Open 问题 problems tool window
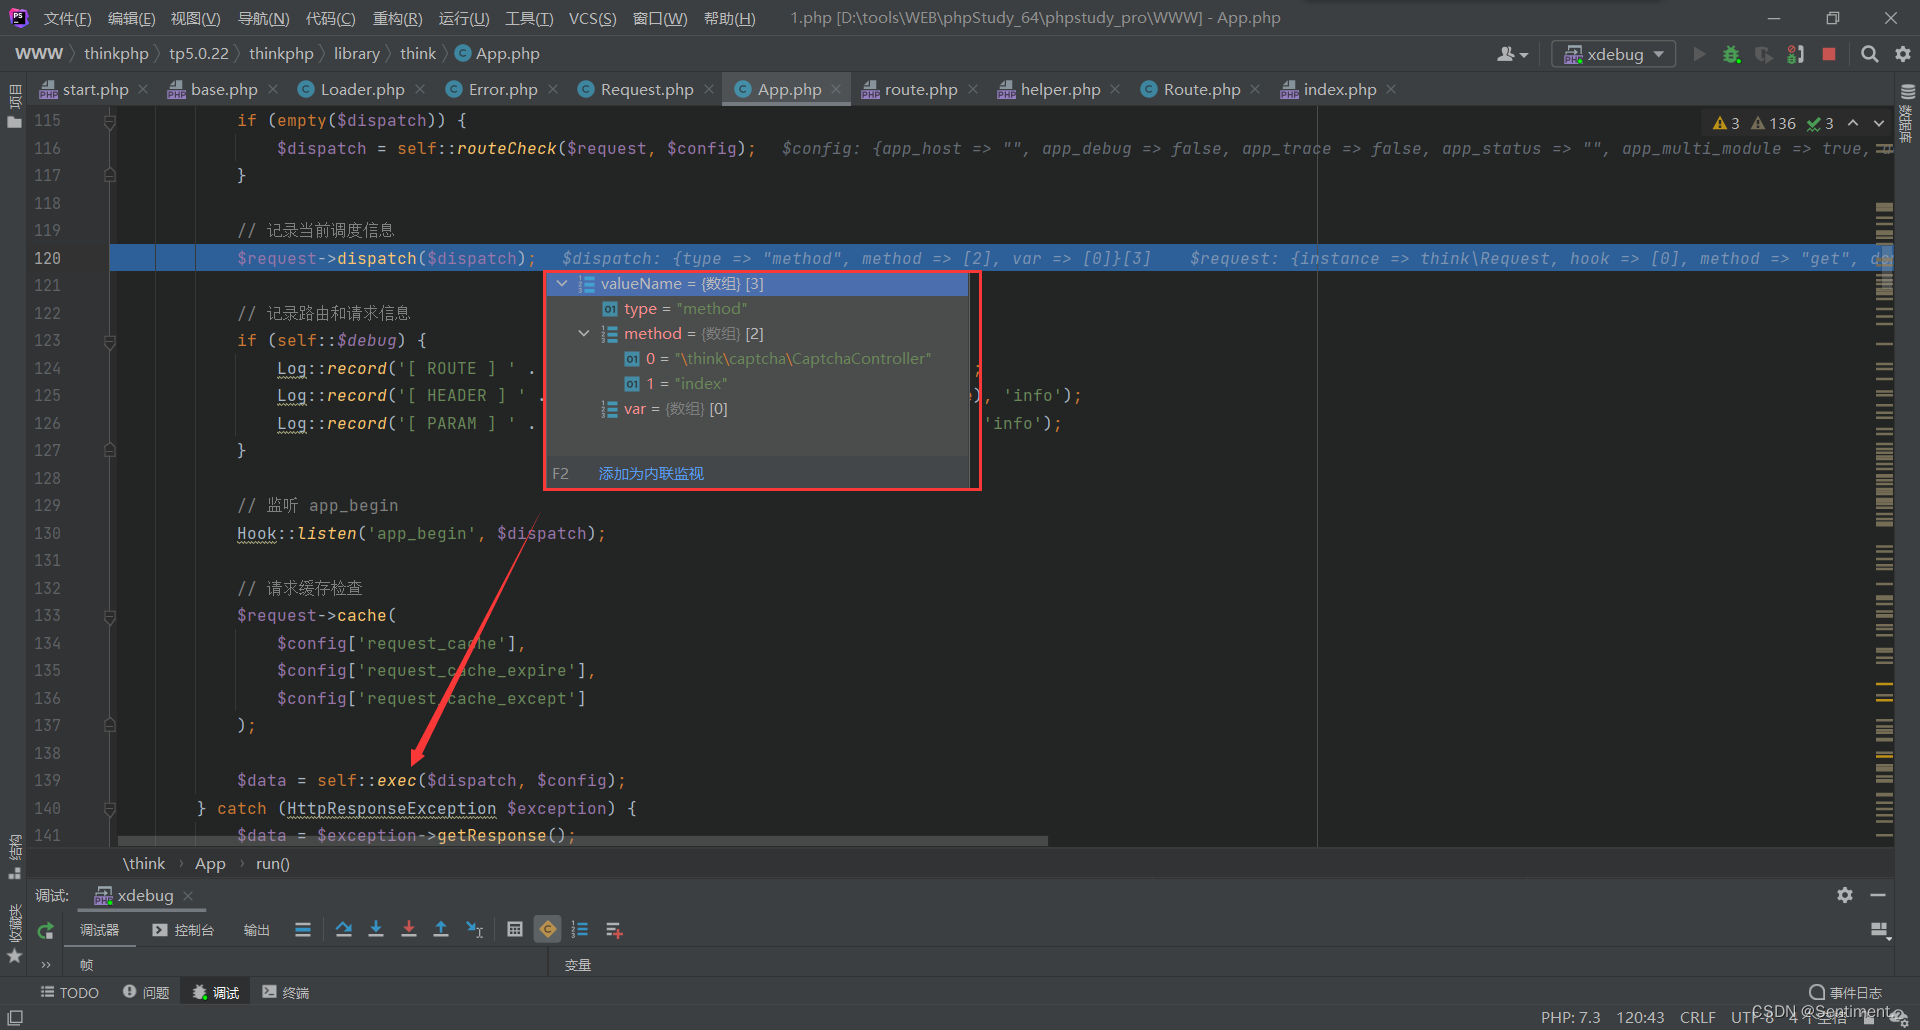This screenshot has height=1030, width=1920. [146, 993]
